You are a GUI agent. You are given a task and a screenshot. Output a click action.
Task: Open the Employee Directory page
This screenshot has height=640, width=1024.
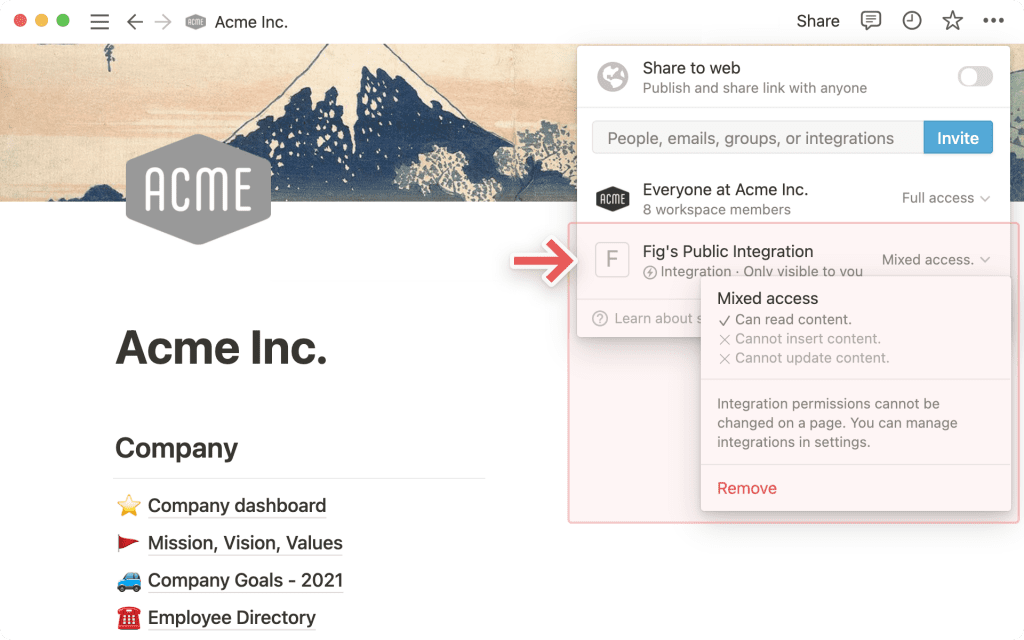click(x=231, y=617)
